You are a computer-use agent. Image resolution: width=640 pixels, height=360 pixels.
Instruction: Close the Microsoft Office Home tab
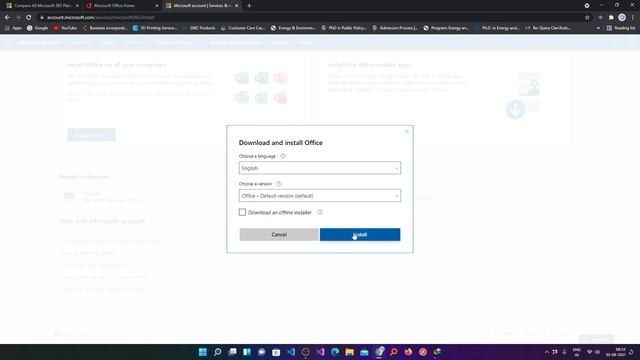(x=157, y=6)
